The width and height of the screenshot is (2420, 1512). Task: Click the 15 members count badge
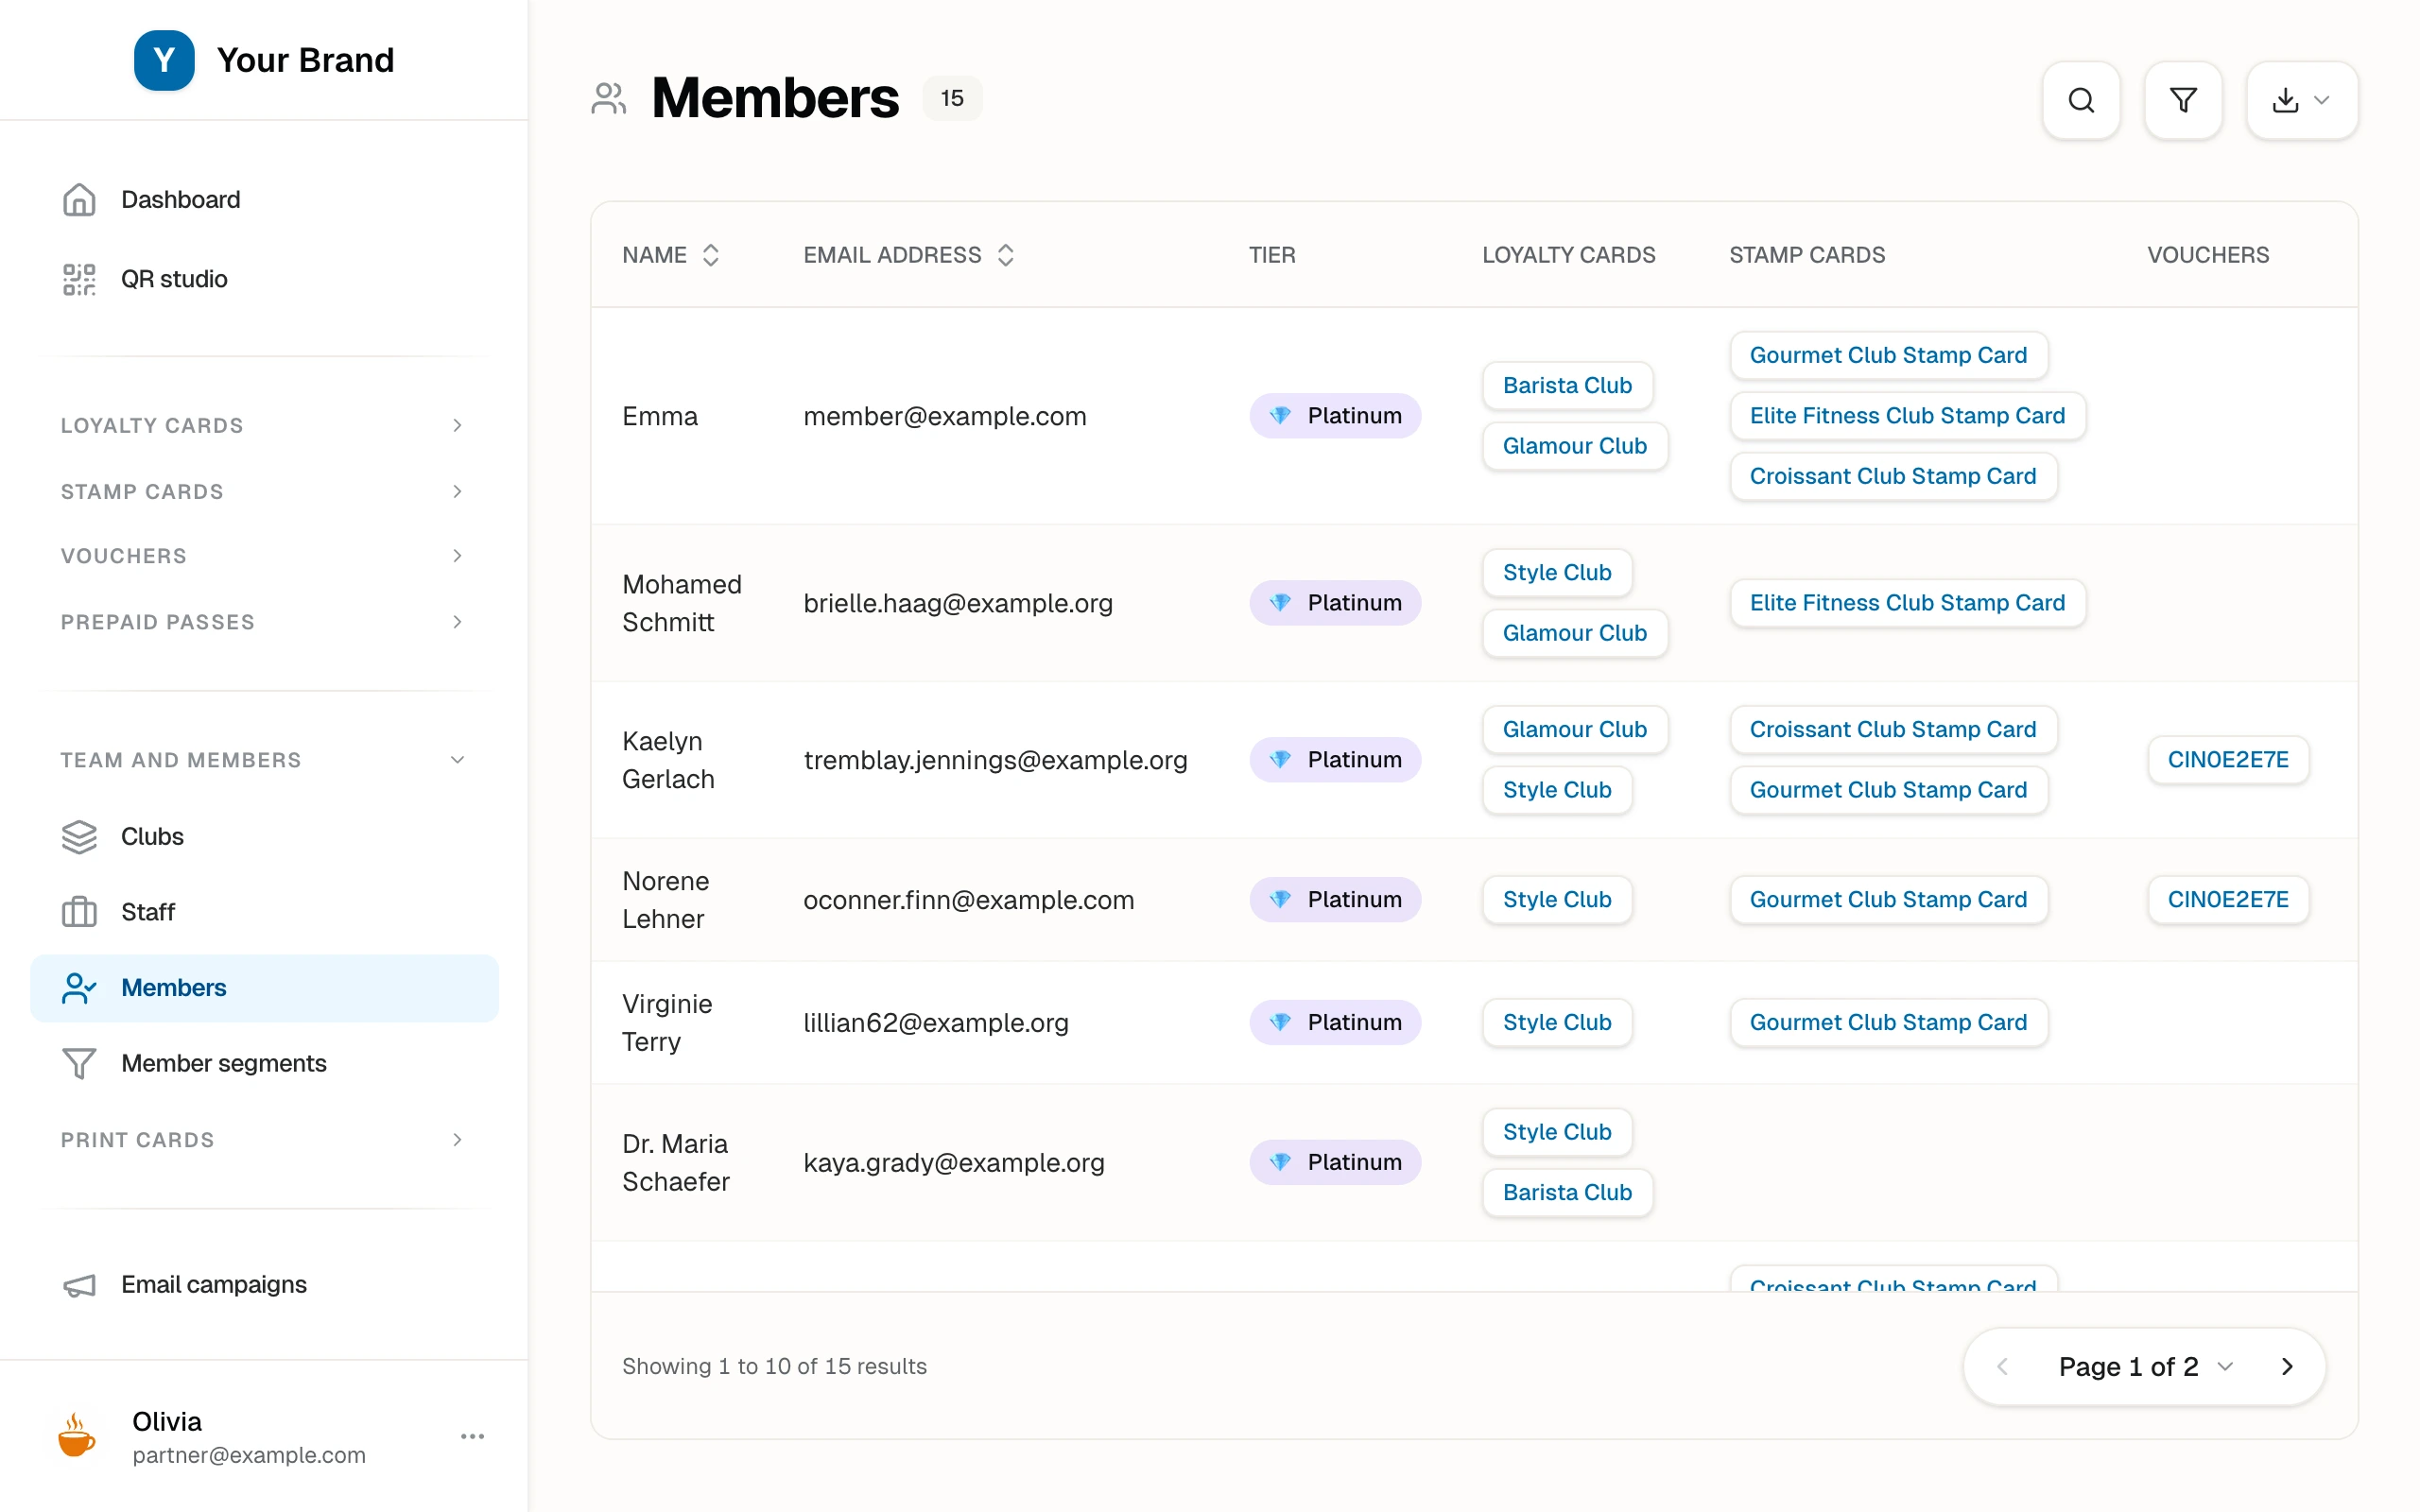[x=952, y=98]
